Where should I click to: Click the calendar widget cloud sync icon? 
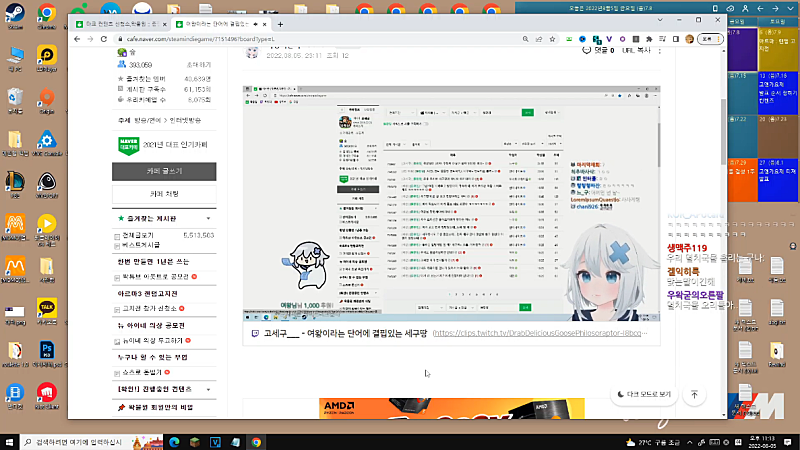click(x=730, y=8)
